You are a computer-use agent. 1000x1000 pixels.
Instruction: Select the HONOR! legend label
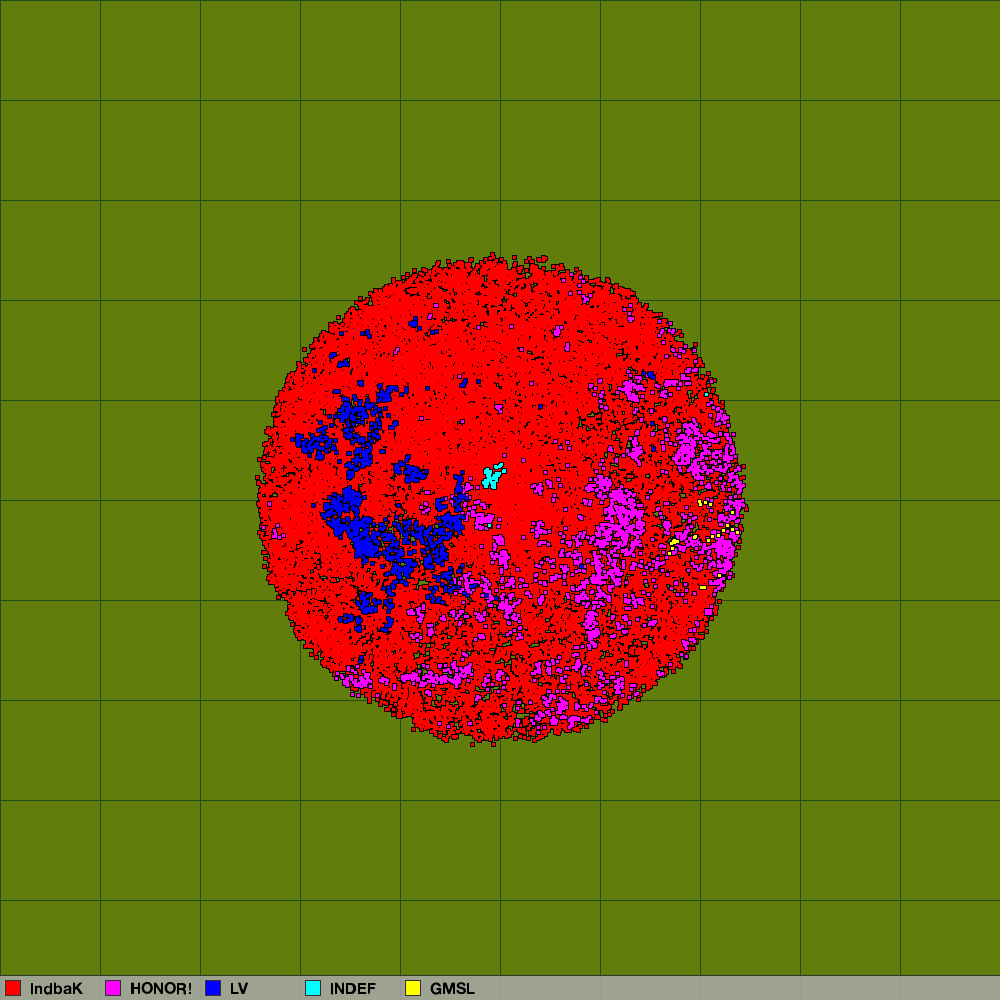pyautogui.click(x=161, y=989)
